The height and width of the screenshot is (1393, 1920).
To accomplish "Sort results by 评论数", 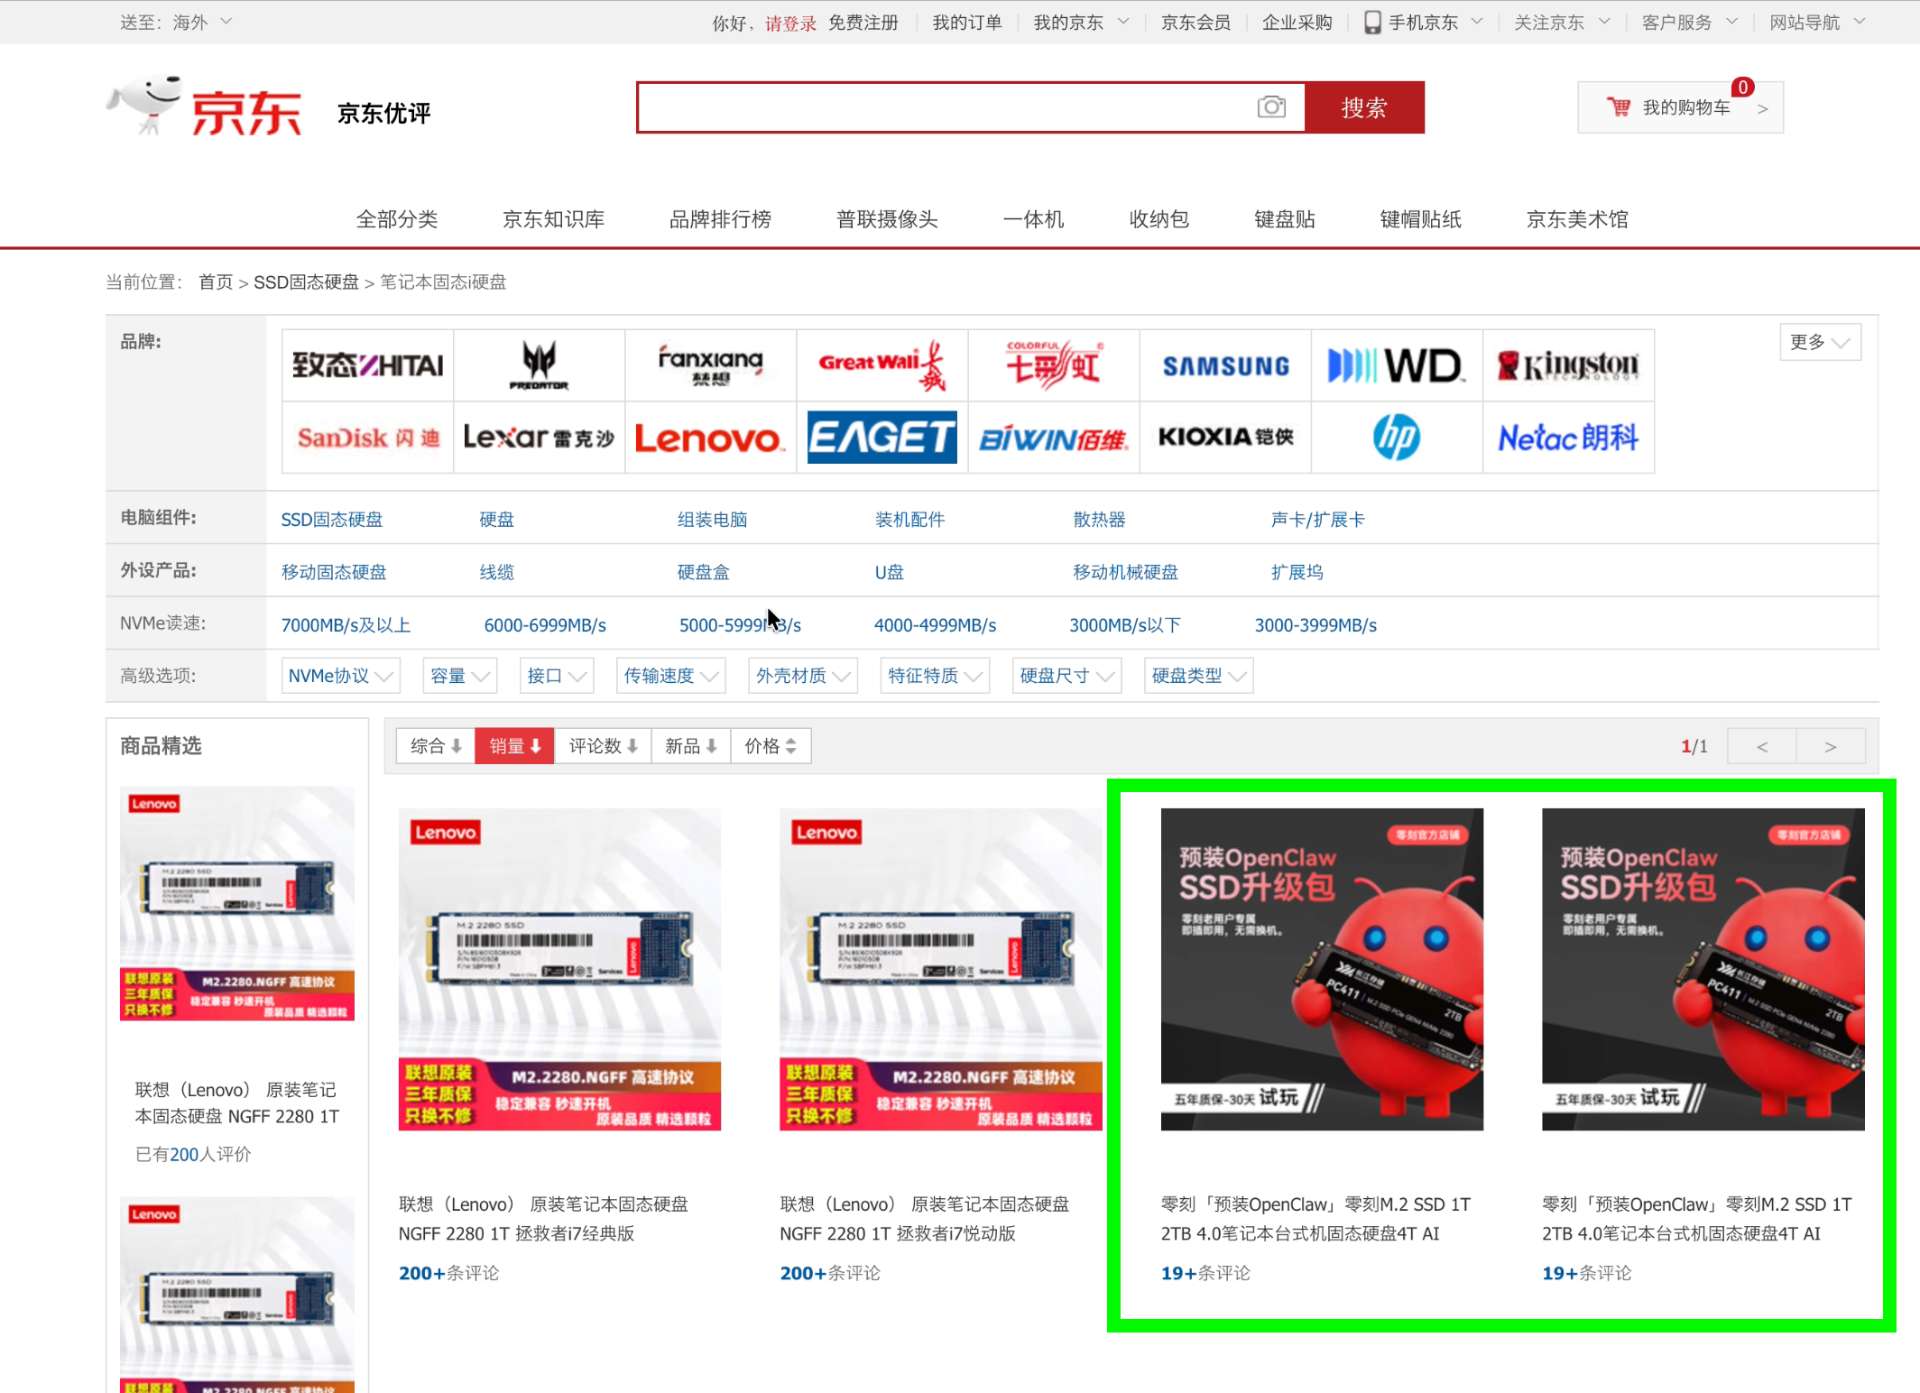I will (603, 746).
